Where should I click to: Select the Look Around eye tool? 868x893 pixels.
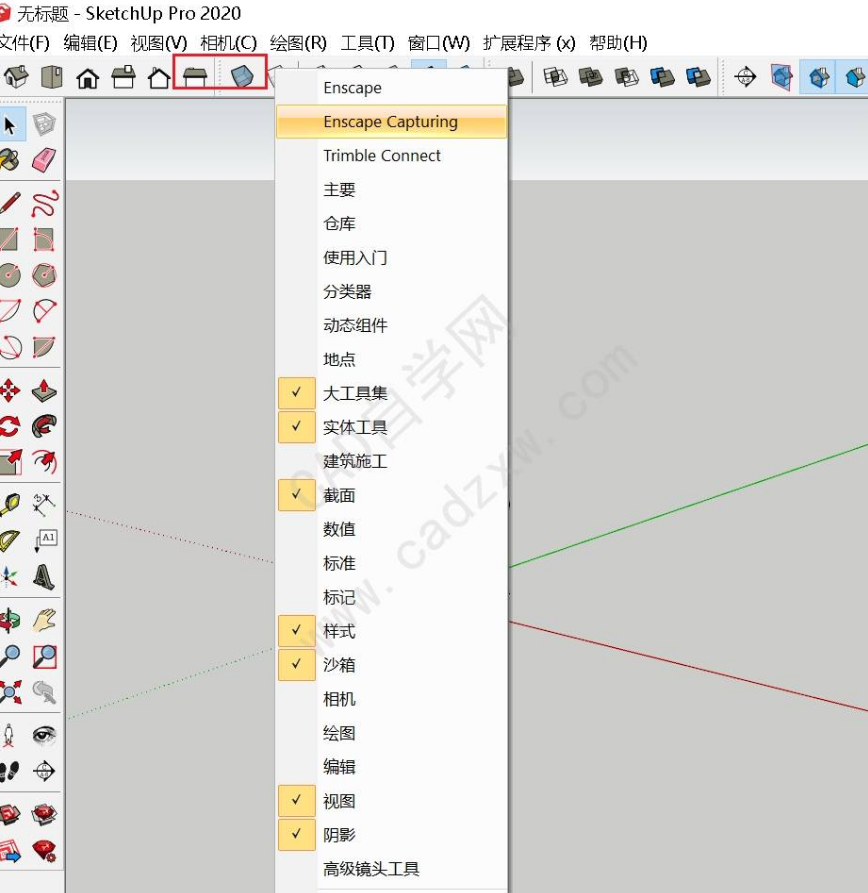44,735
